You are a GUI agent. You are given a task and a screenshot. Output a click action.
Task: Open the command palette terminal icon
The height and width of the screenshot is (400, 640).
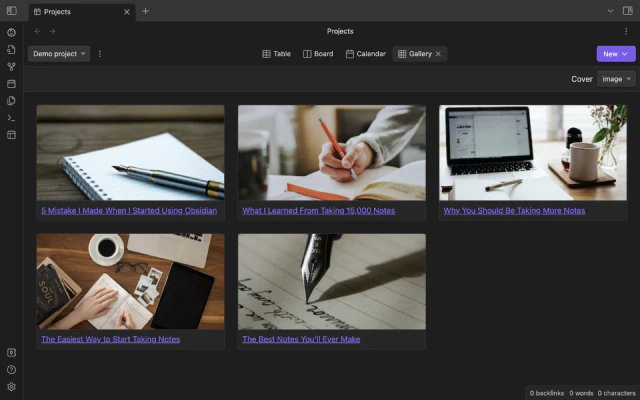(11, 117)
